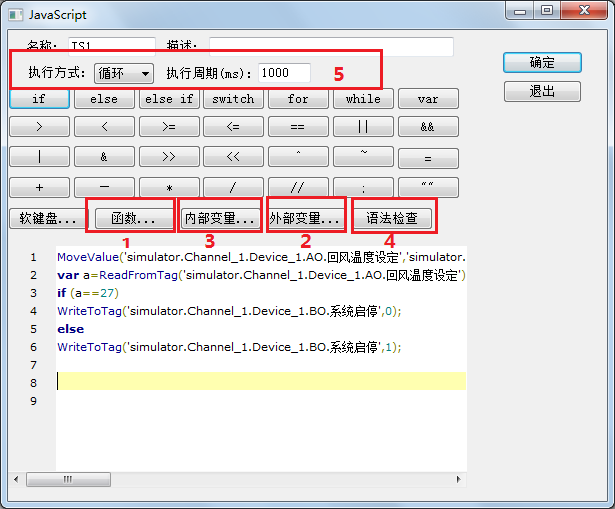
Task: Click the MoveValue code on line 1
Action: [261, 257]
